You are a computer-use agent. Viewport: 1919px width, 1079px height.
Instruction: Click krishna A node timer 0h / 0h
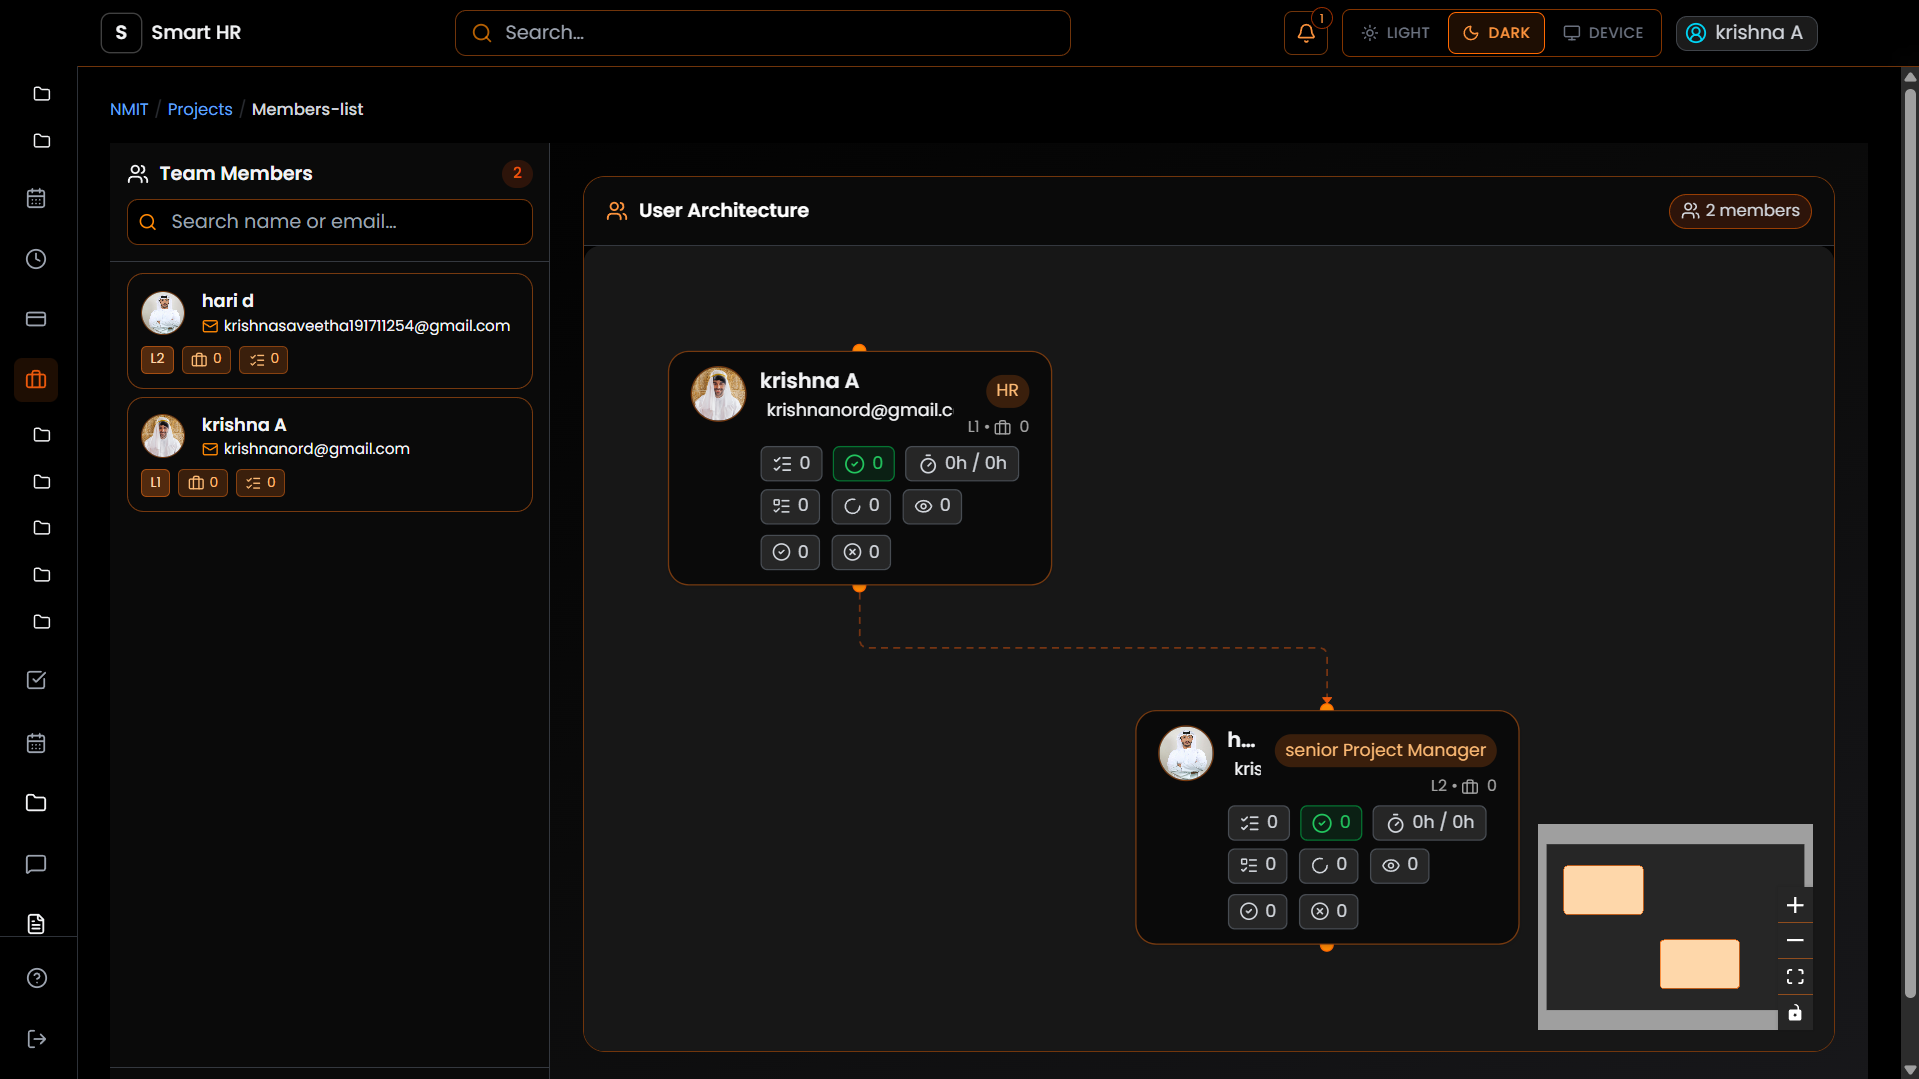tap(962, 464)
